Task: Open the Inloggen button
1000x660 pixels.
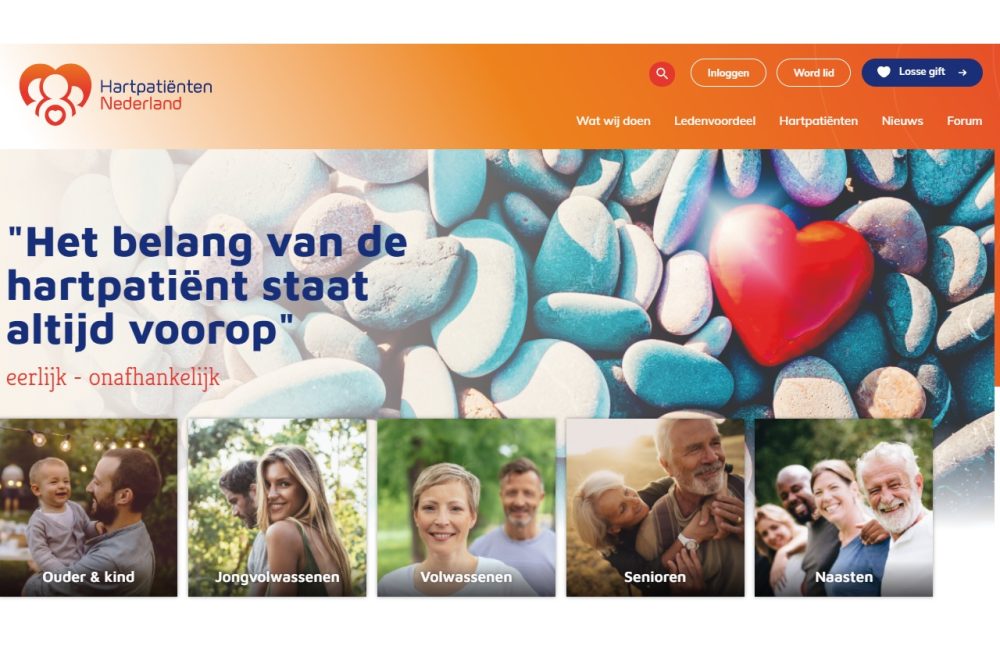Action: point(728,73)
